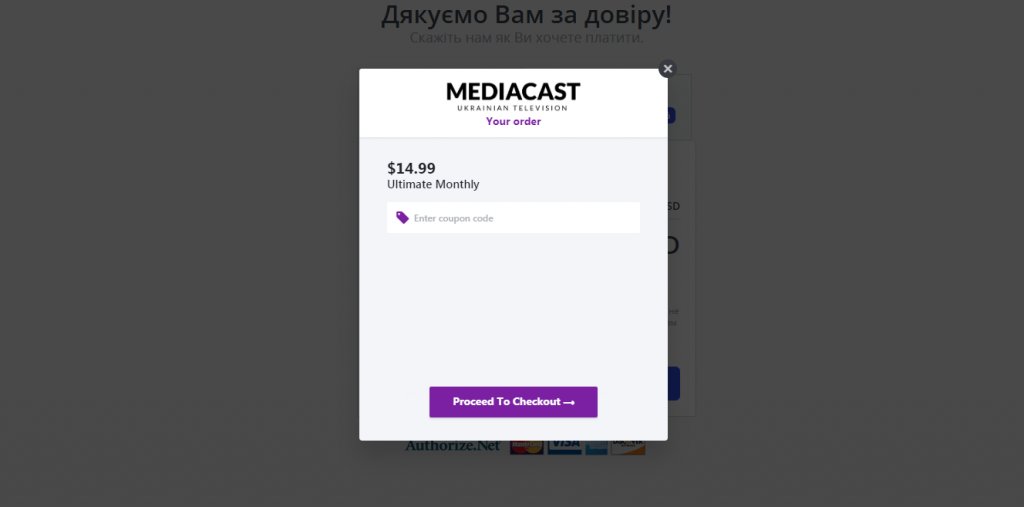Screen dimensions: 1024x507
Task: Close the order popup with the X
Action: pos(667,69)
